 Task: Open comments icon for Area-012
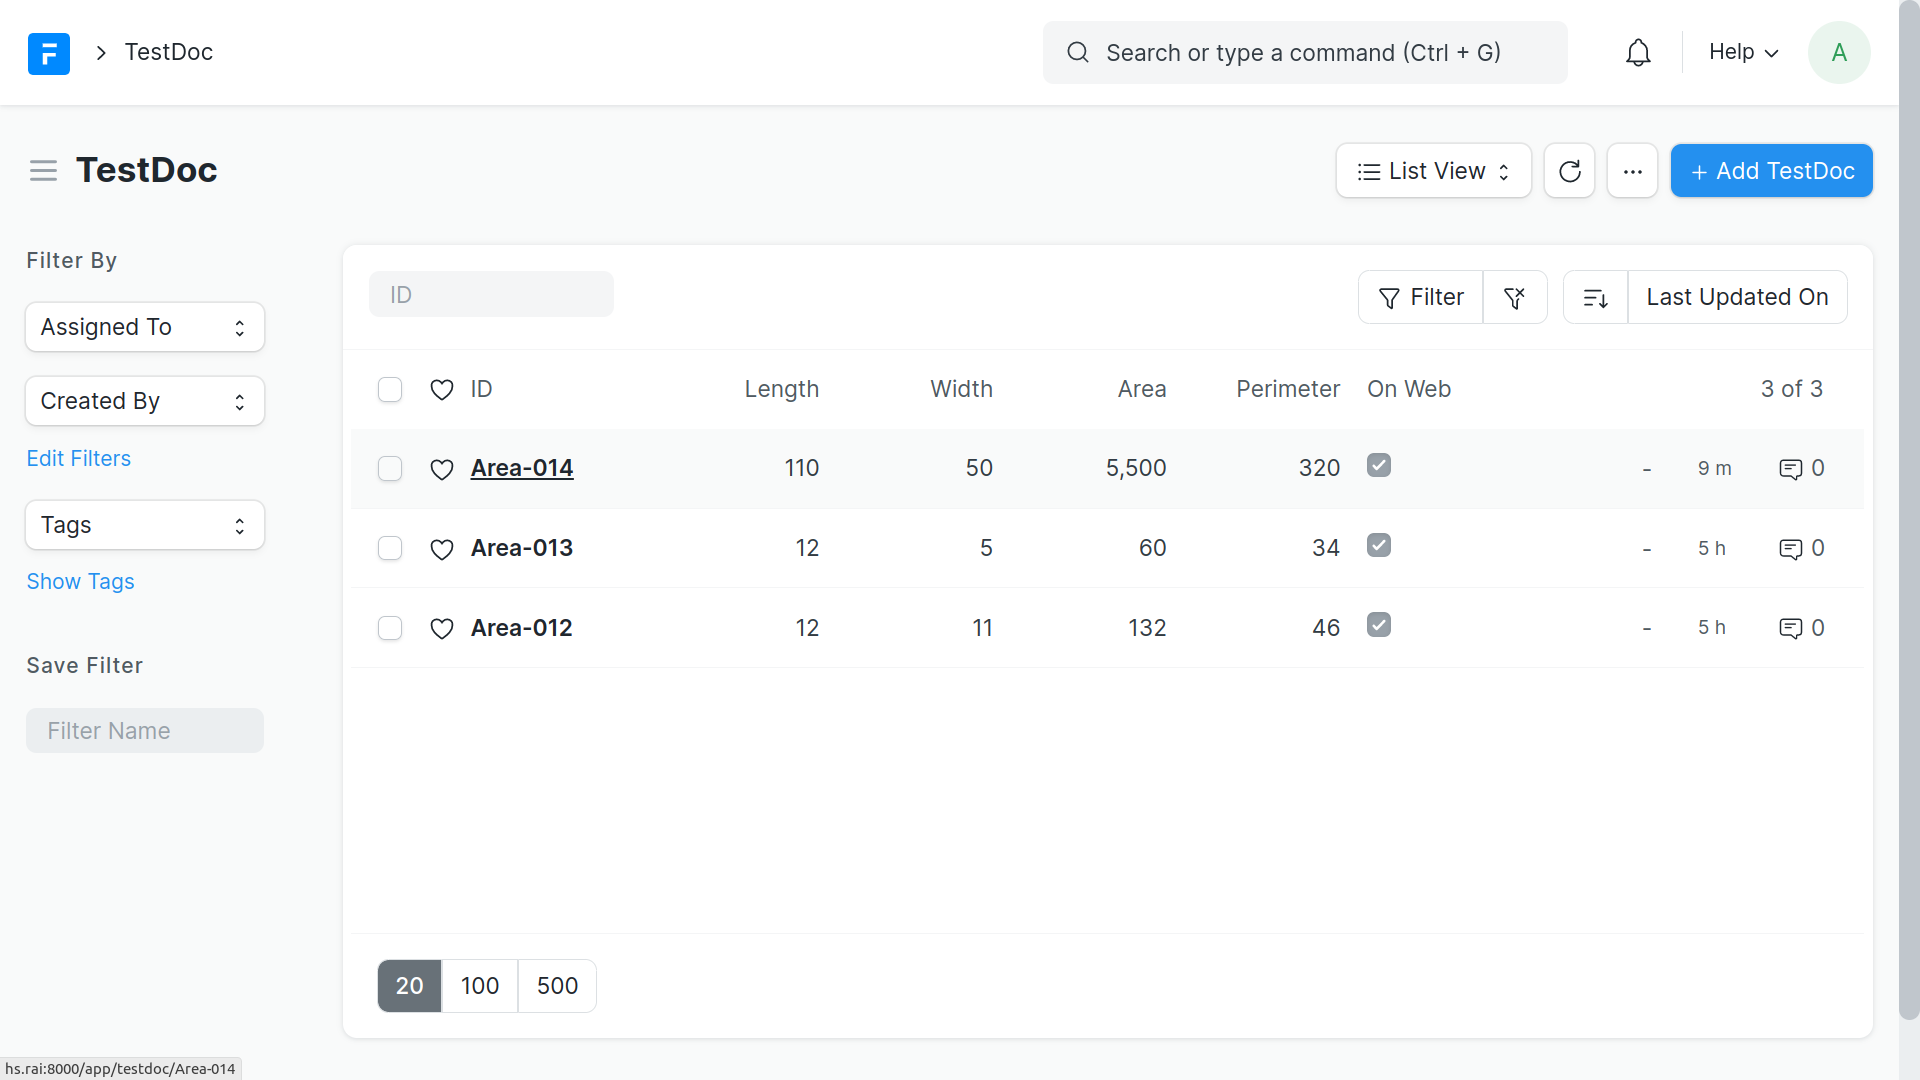[x=1790, y=628]
